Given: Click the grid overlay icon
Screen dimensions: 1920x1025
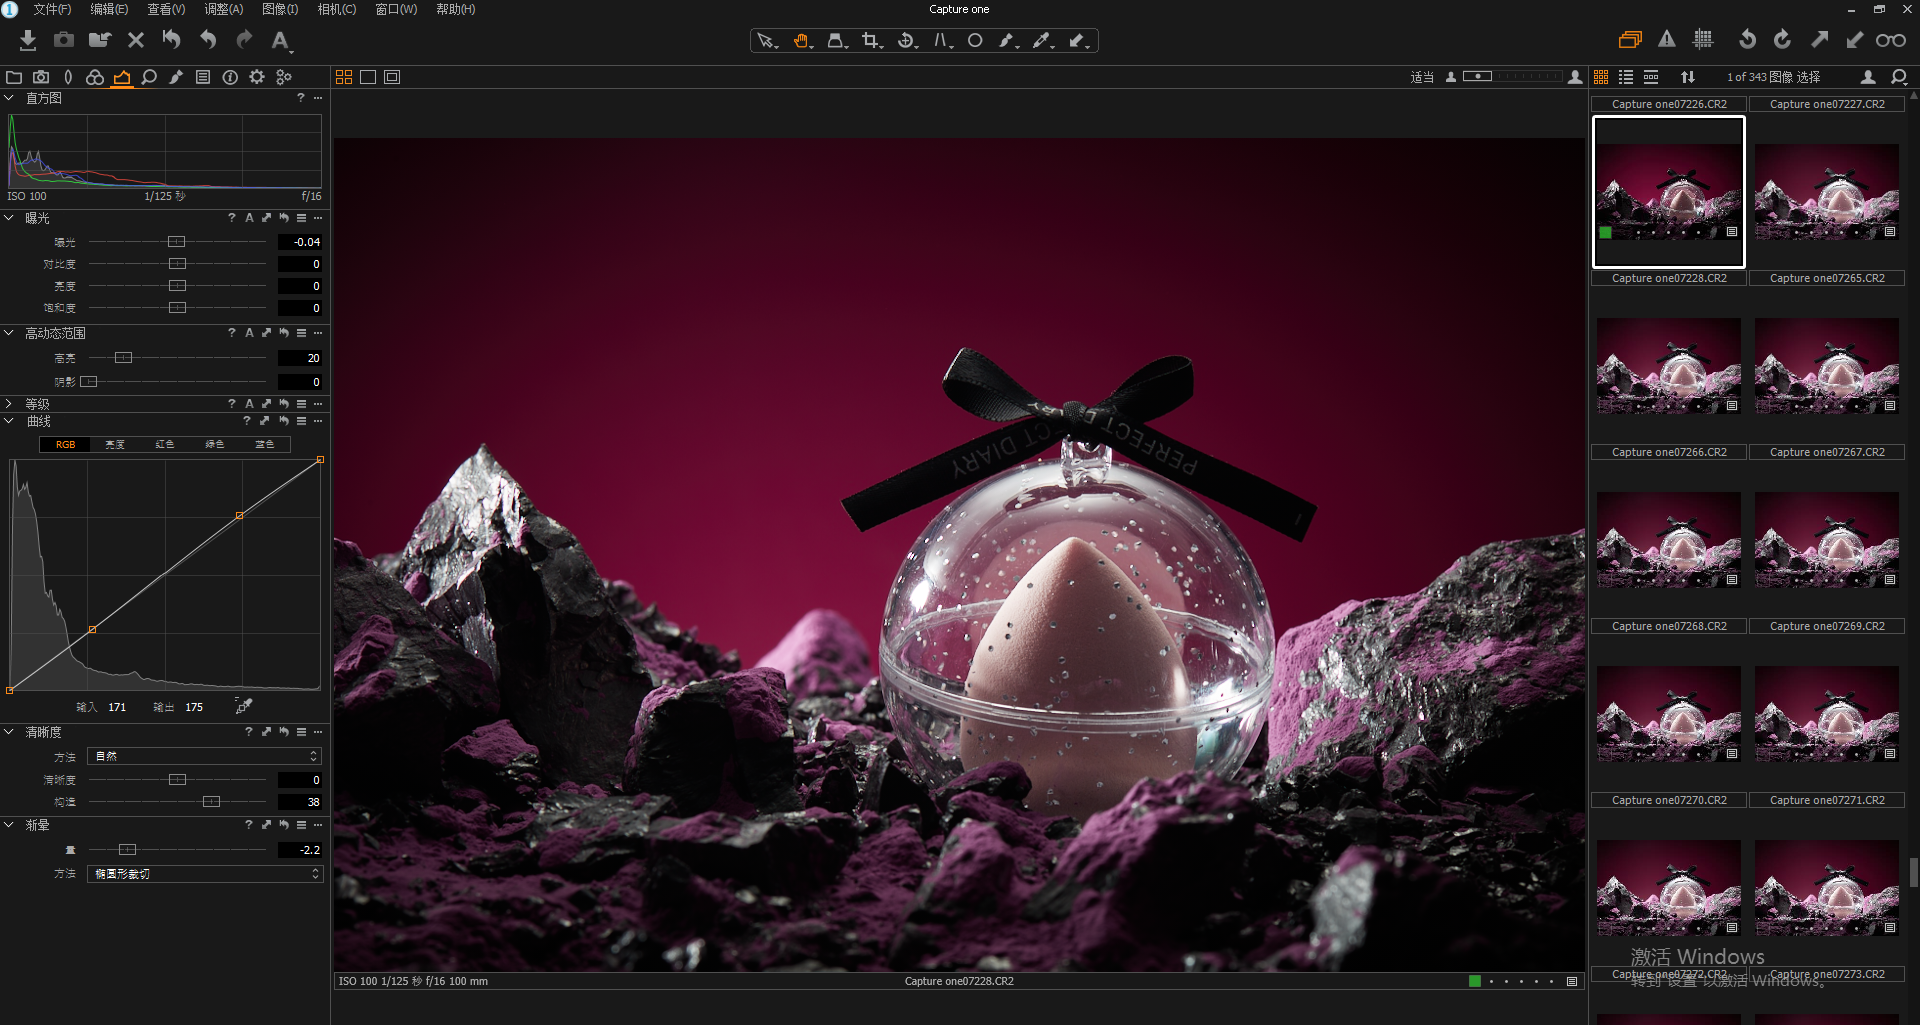Looking at the screenshot, I should tap(1703, 40).
